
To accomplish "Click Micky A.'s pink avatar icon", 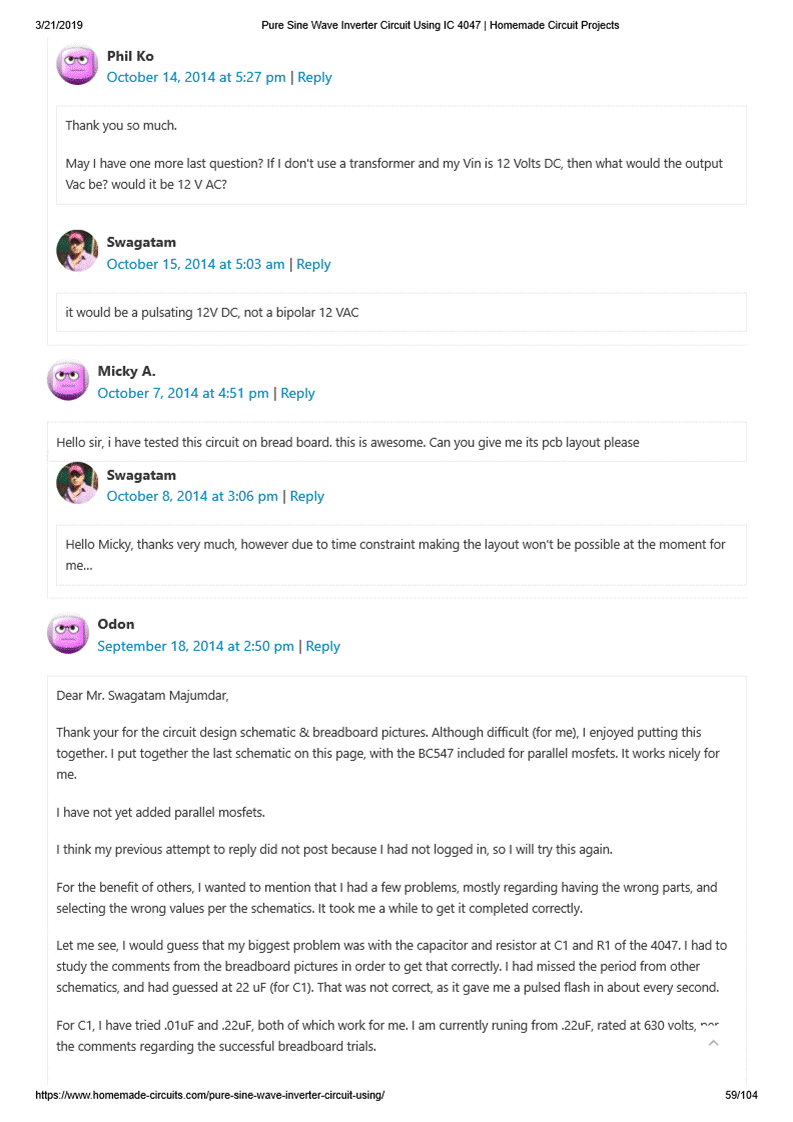I will tap(68, 381).
